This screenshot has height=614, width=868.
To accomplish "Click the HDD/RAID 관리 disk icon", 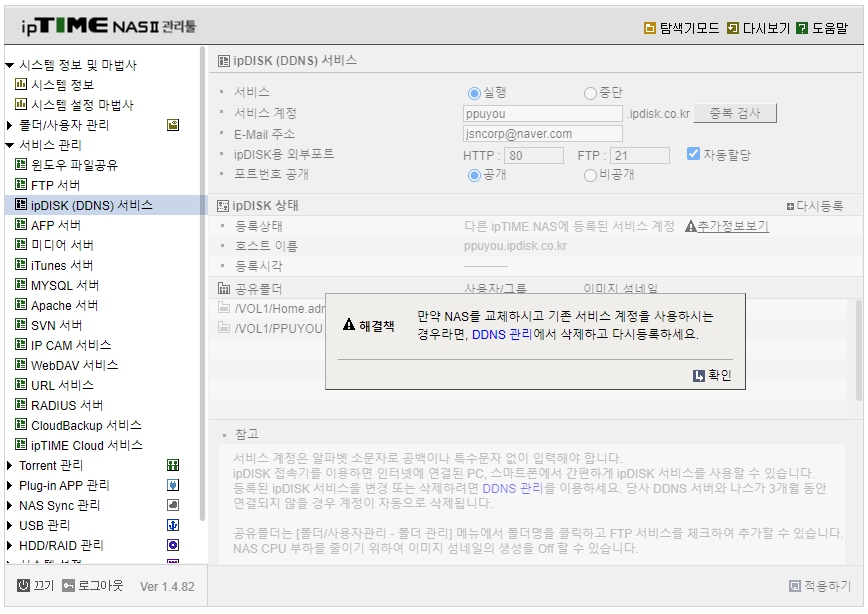I will (x=173, y=545).
